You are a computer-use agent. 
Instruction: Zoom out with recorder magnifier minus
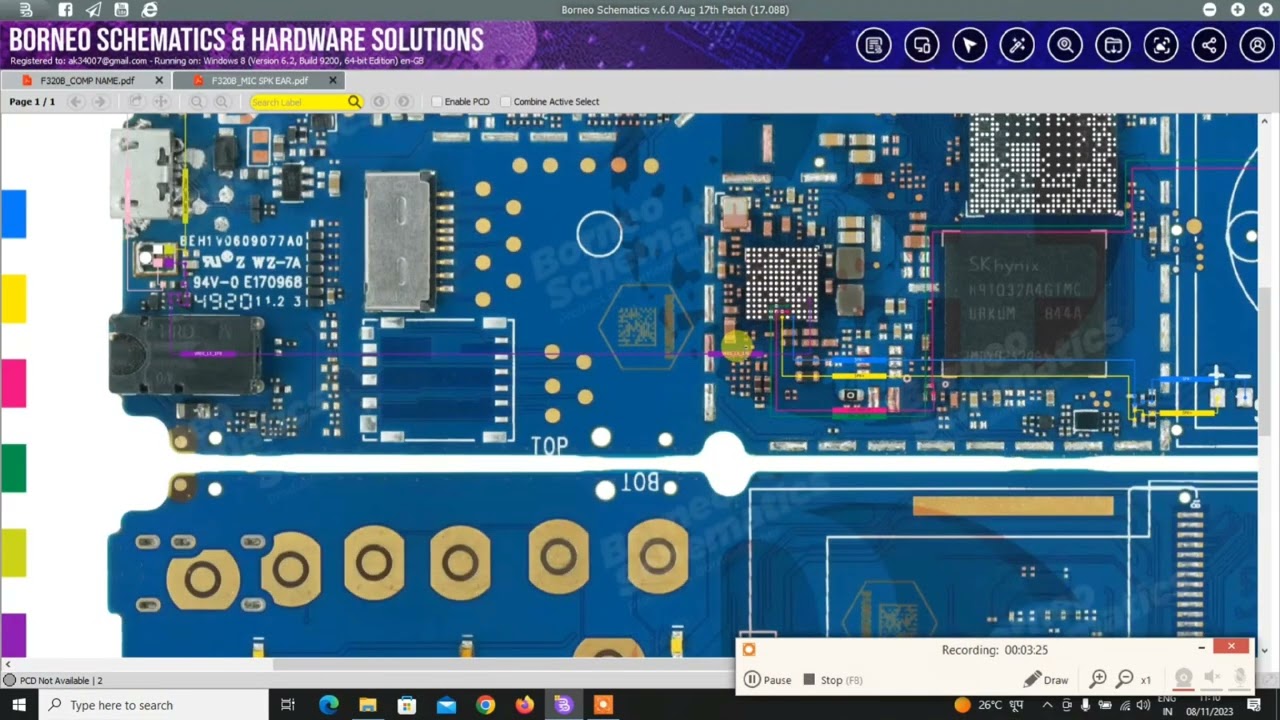tap(1125, 679)
